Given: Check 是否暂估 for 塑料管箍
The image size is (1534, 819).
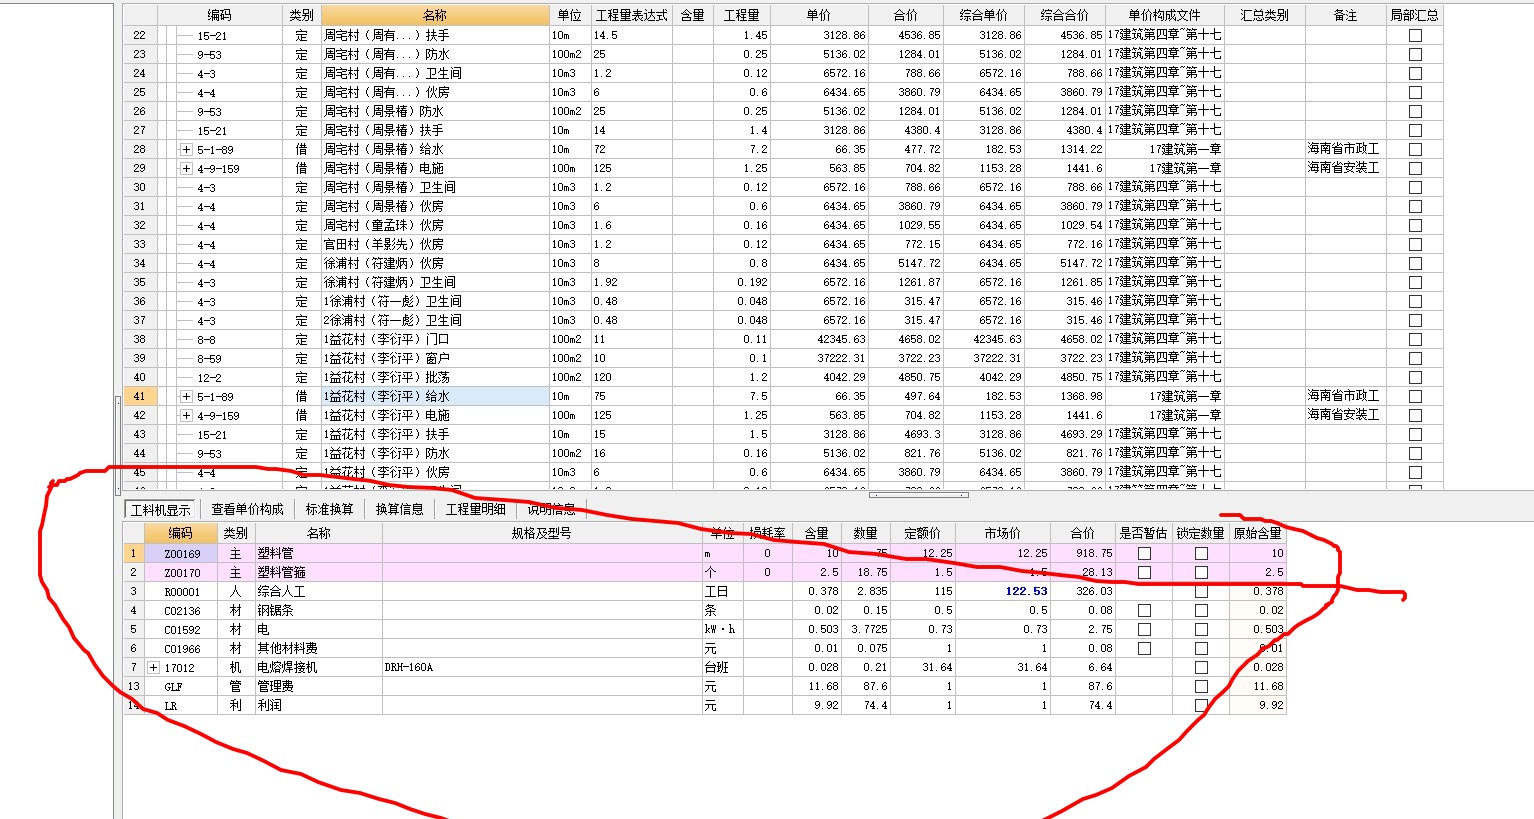Looking at the screenshot, I should [x=1144, y=572].
